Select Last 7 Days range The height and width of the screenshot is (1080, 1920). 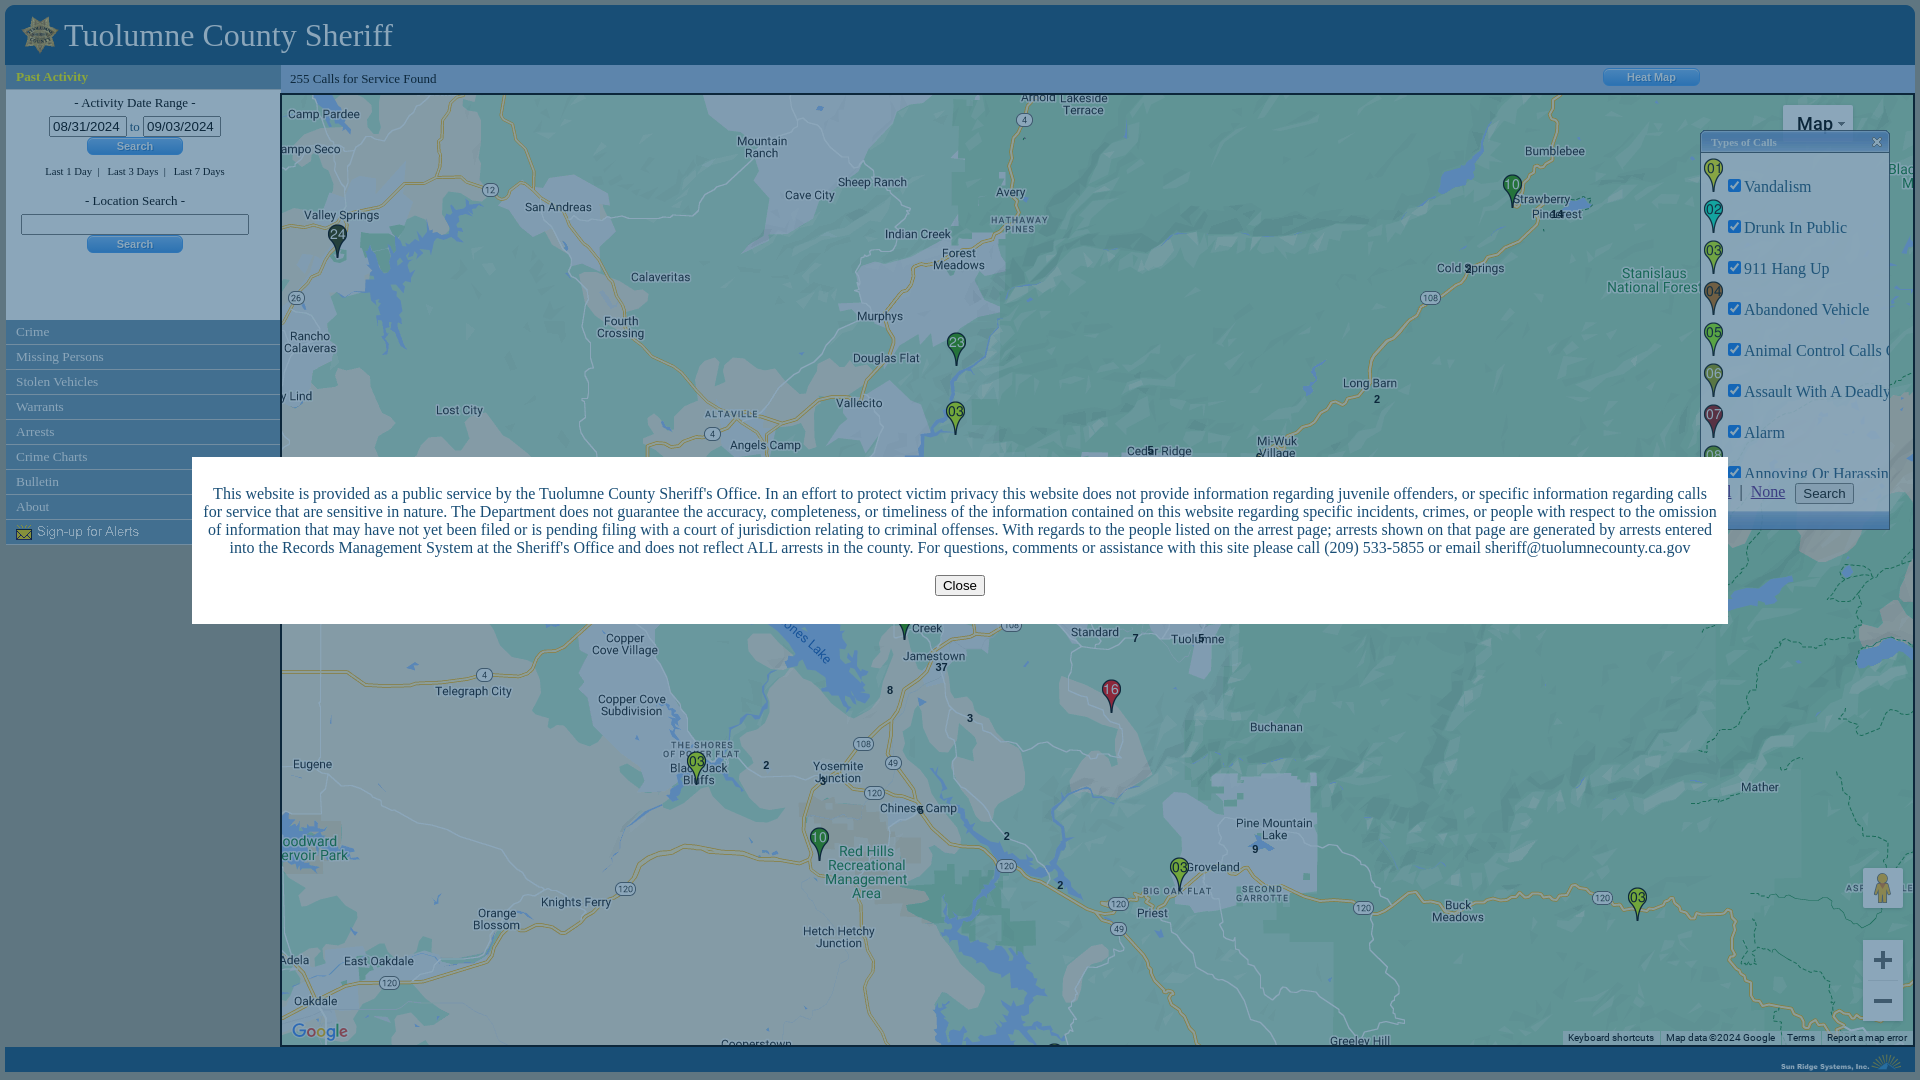[199, 171]
